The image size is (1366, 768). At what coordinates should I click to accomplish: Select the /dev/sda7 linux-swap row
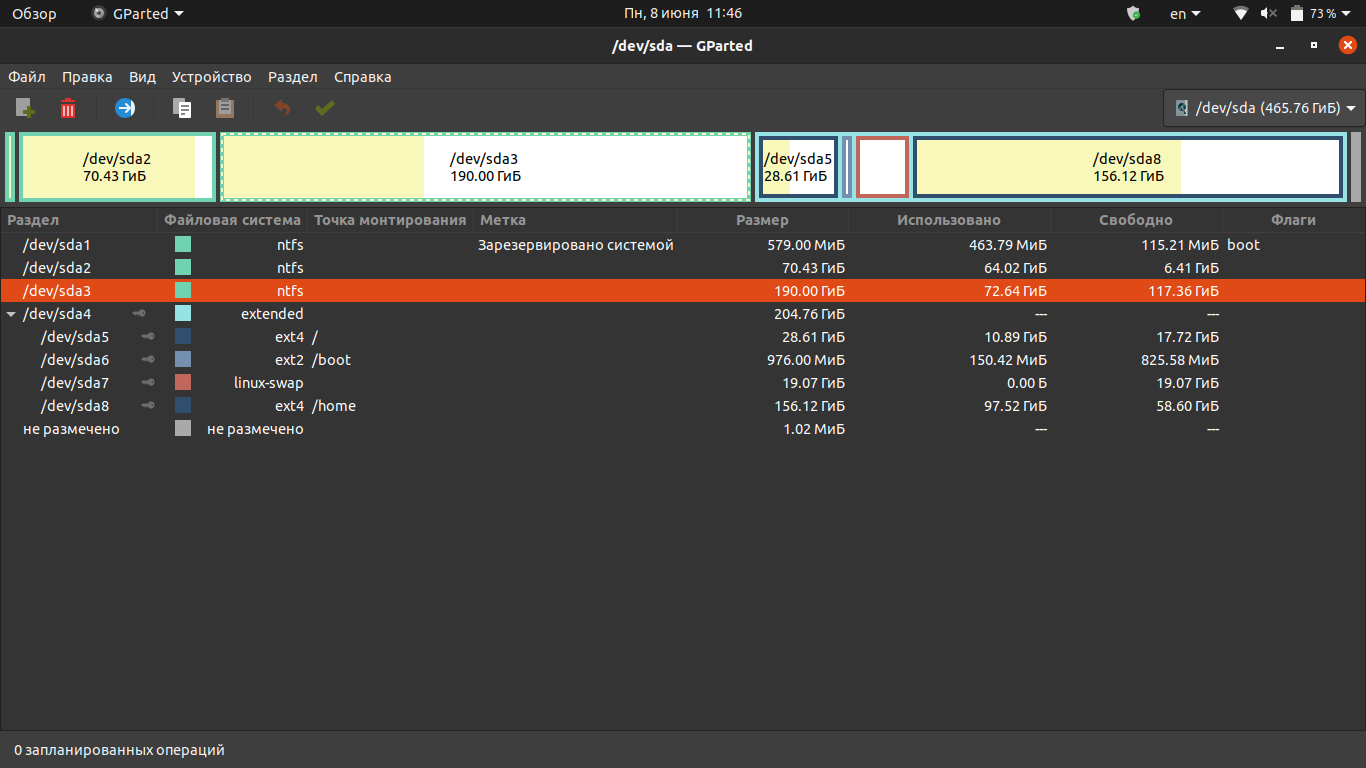683,383
